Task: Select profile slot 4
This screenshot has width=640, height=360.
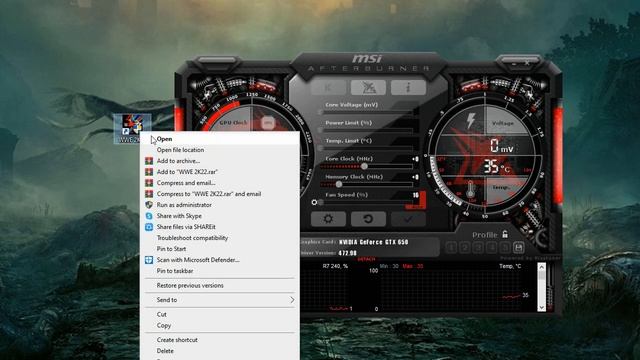Action: (492, 247)
